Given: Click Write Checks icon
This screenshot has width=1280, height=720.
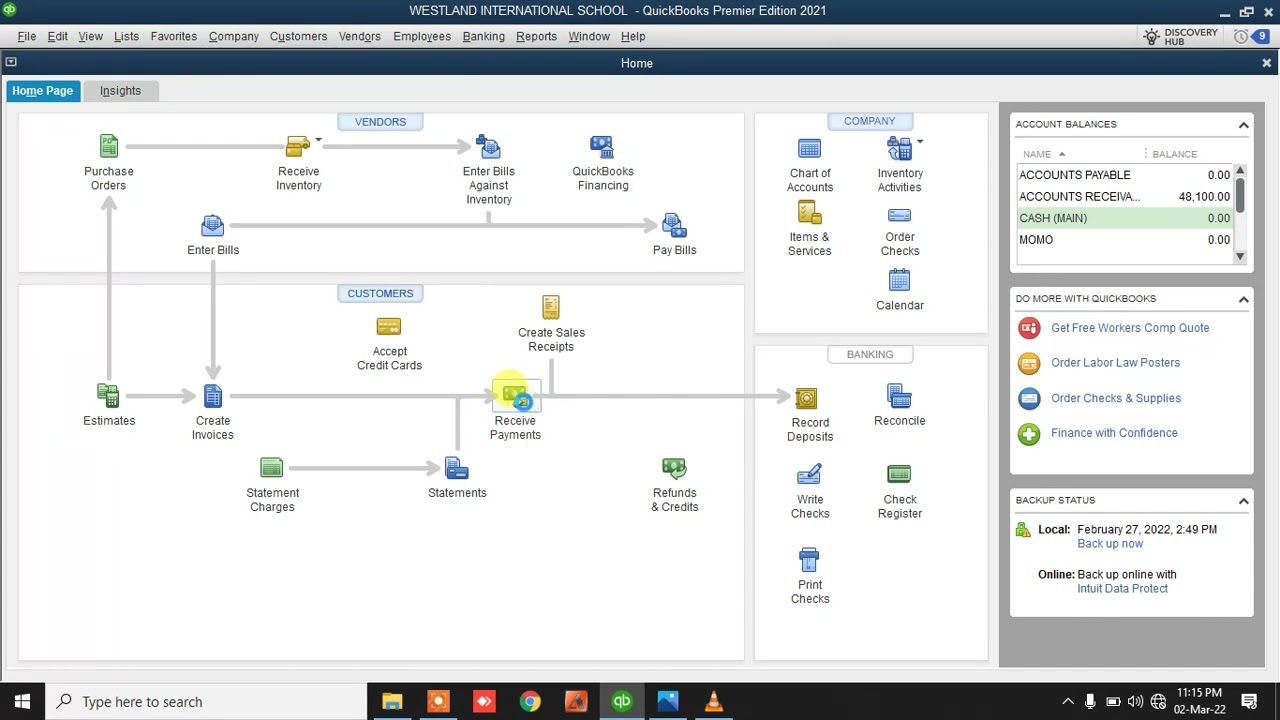Looking at the screenshot, I should (x=809, y=474).
